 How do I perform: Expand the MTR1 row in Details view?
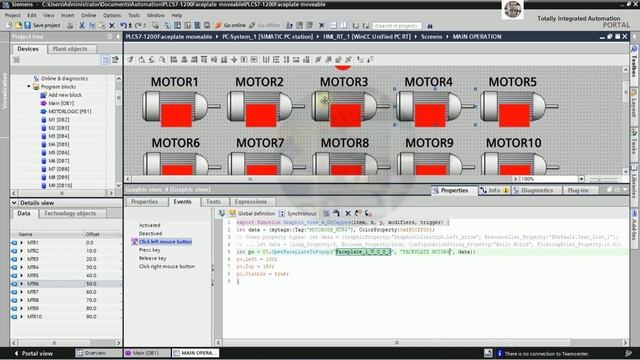pyautogui.click(x=22, y=242)
